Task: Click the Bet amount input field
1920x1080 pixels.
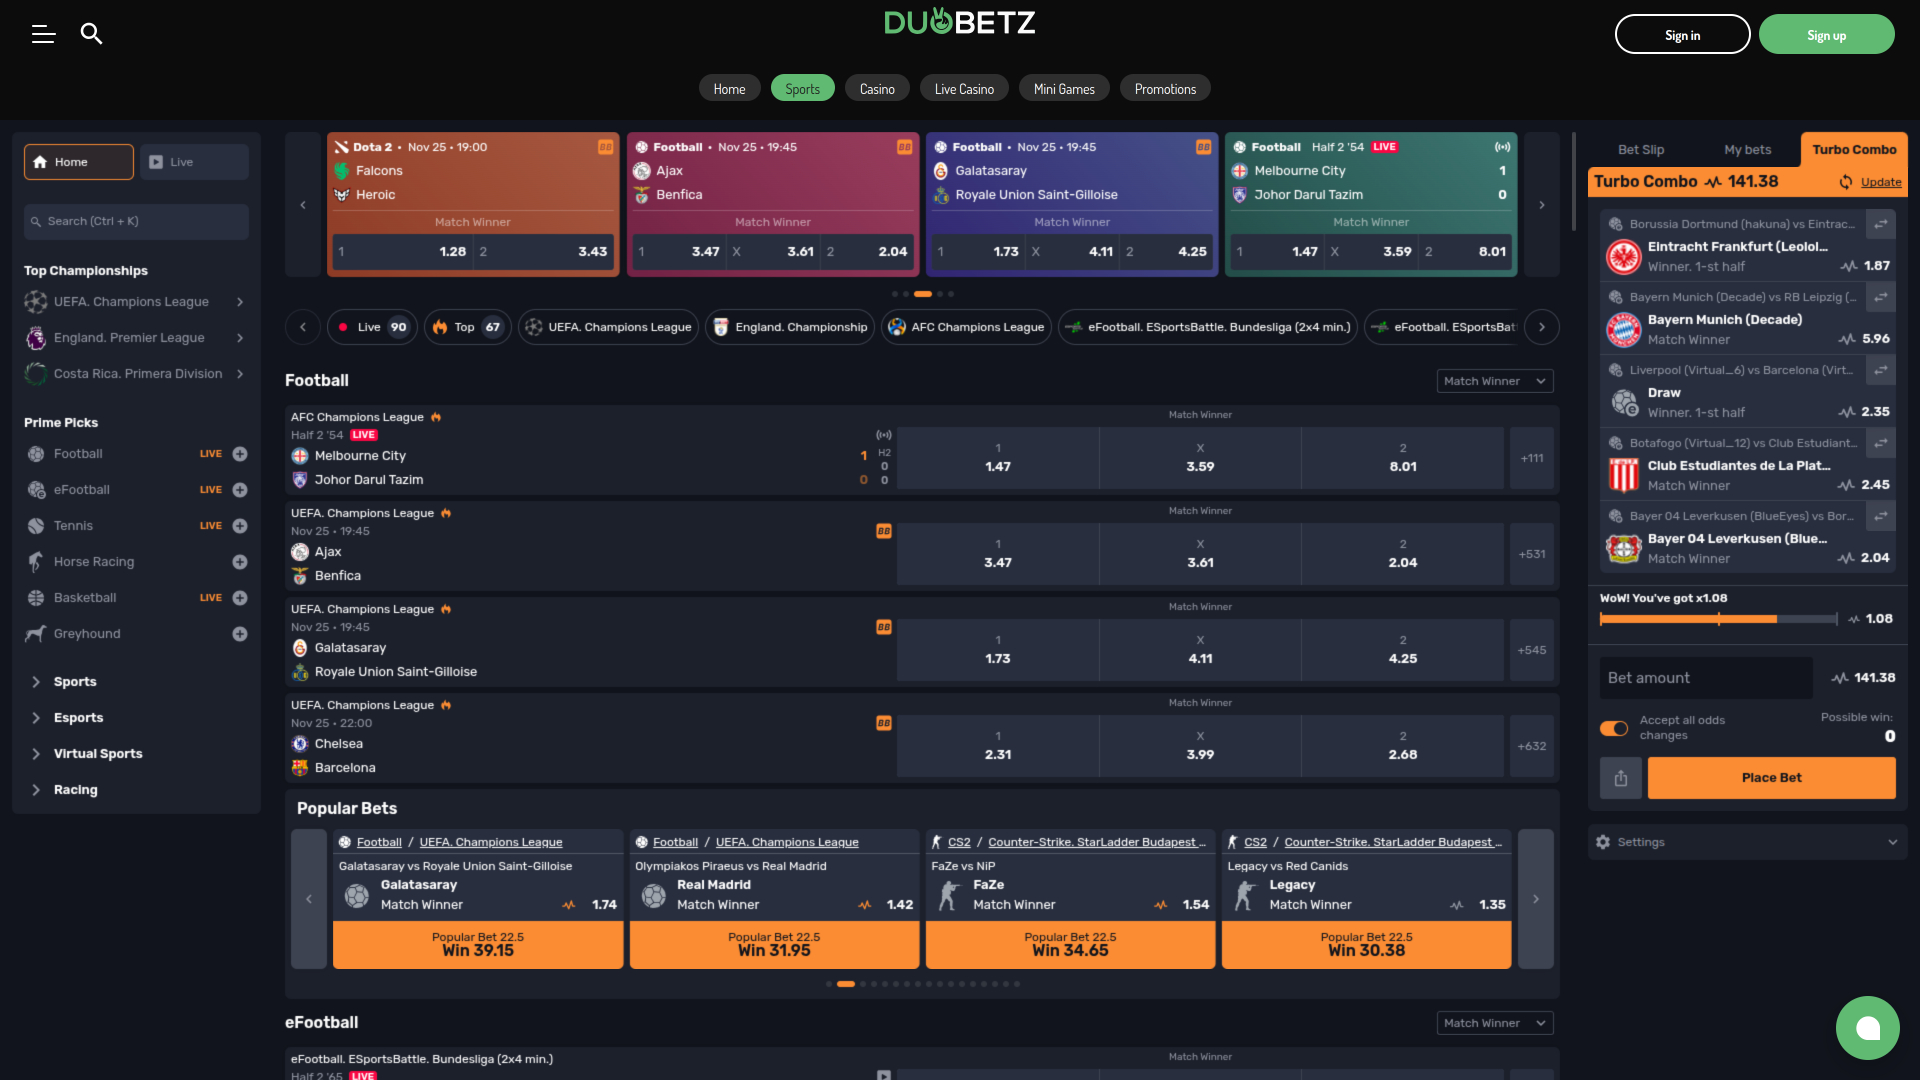Action: [x=1705, y=677]
